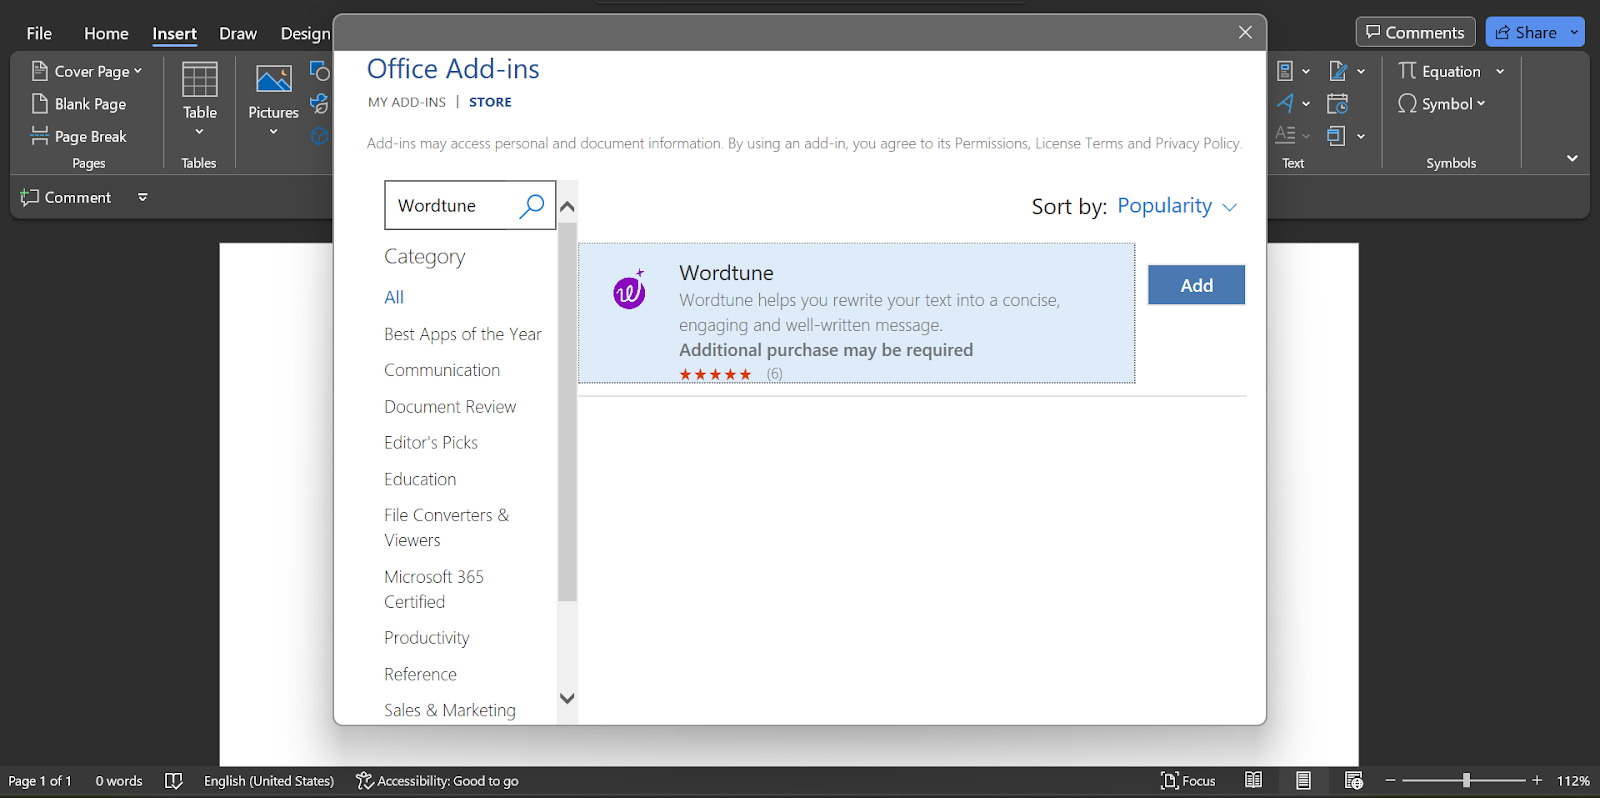
Task: Add the Wordtune add-in
Action: point(1196,285)
